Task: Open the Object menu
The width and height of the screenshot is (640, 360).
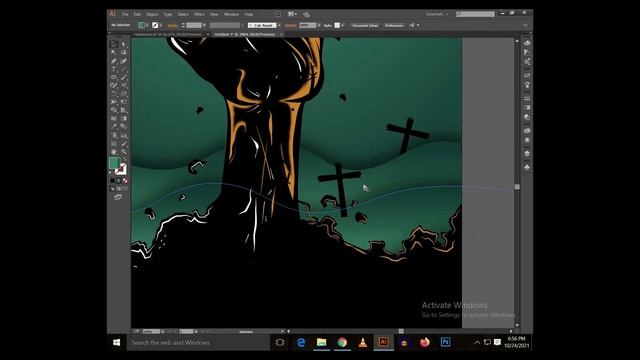Action: tap(152, 14)
